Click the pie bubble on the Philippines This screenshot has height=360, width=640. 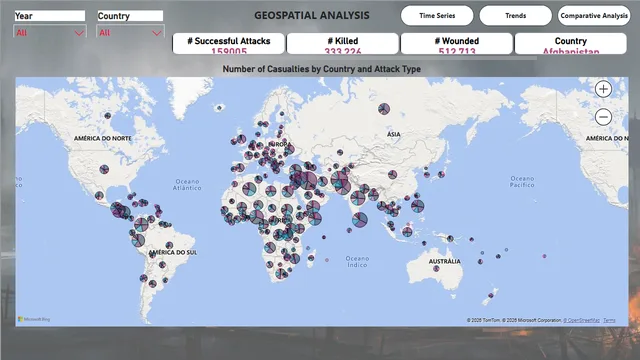coord(418,206)
